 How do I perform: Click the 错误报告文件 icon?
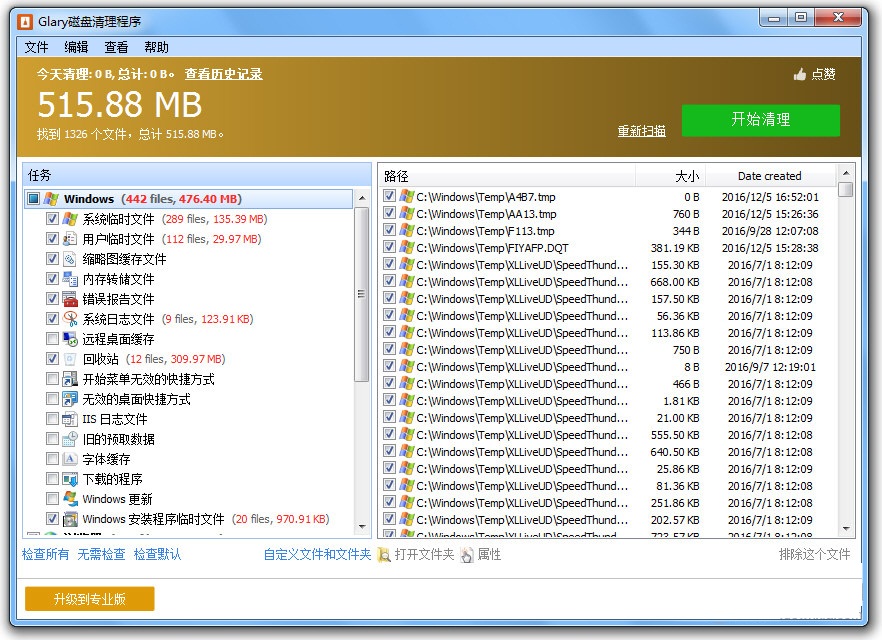[70, 299]
